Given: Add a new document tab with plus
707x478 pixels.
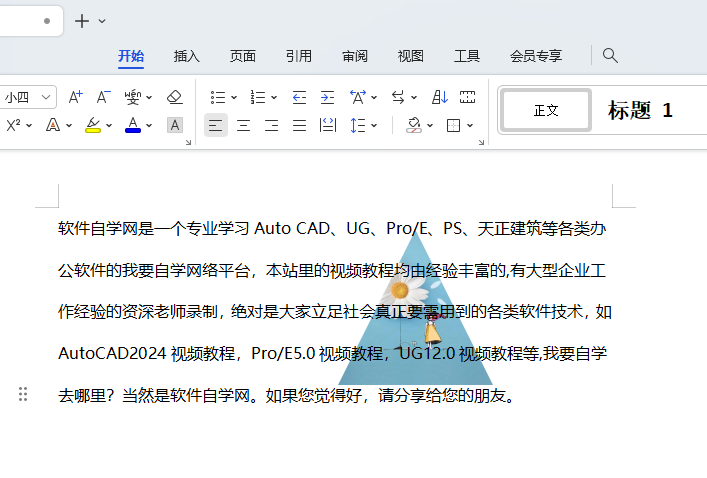Looking at the screenshot, I should point(82,21).
